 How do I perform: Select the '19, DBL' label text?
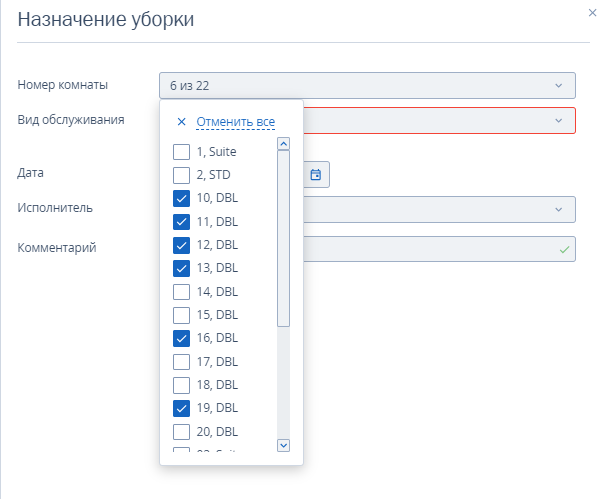click(217, 408)
